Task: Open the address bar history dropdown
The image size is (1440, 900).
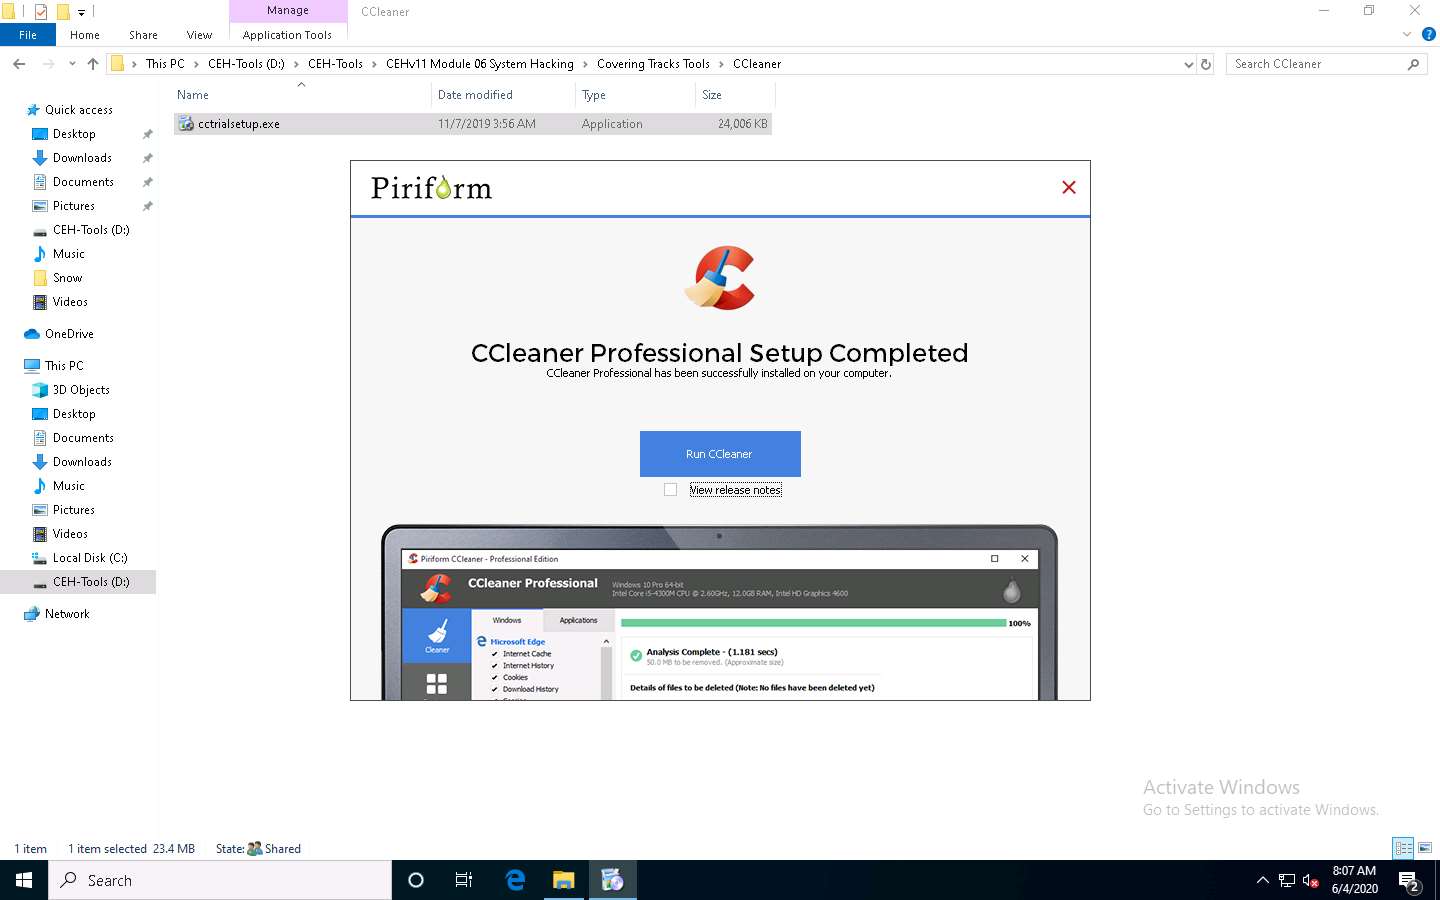Action: coord(1188,64)
